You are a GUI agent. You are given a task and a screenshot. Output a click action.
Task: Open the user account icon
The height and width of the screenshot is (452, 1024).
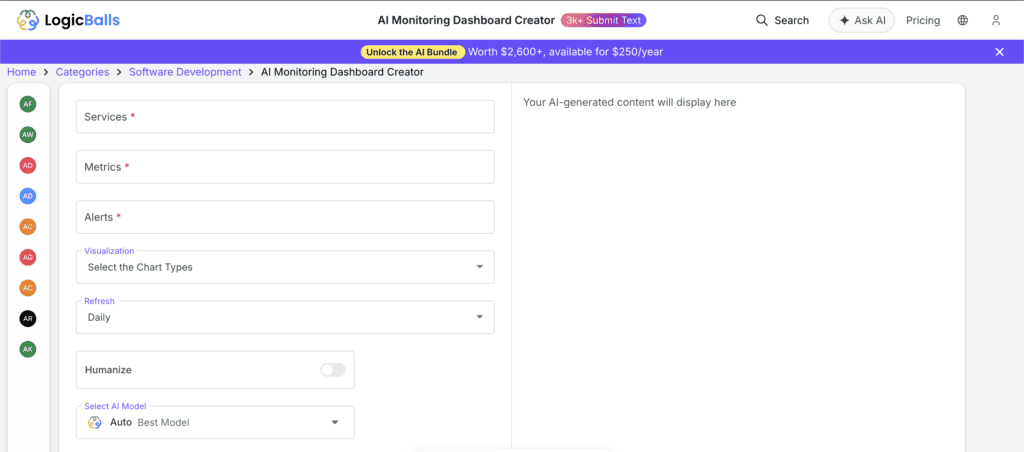(x=995, y=20)
